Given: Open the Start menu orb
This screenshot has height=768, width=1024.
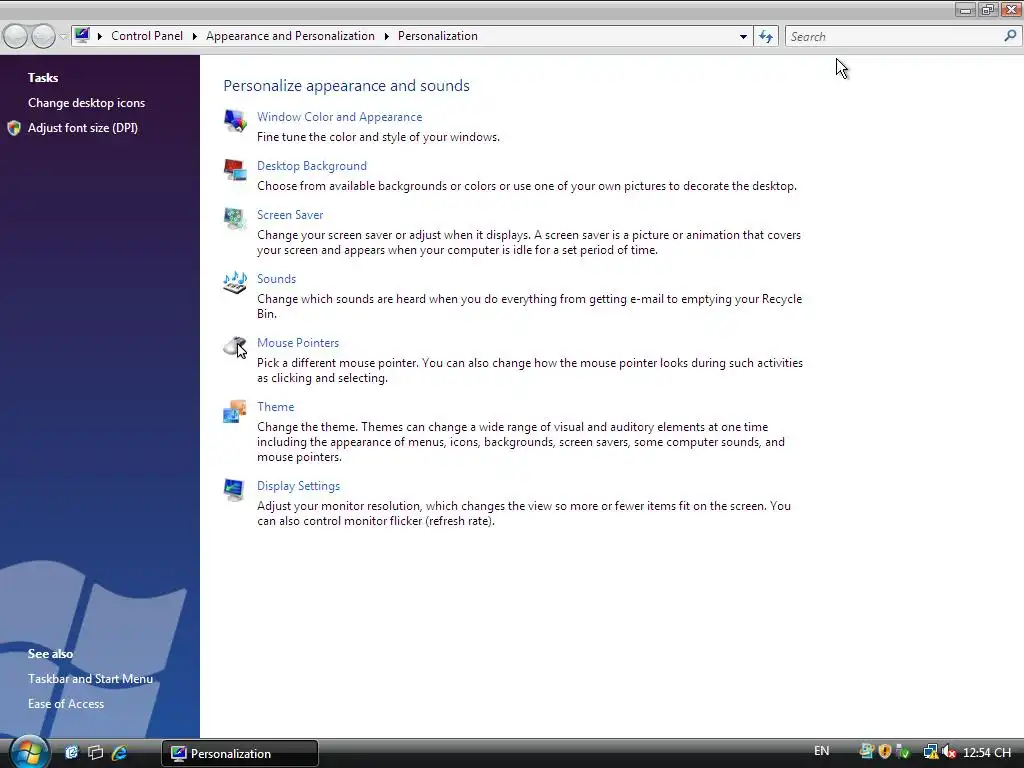Looking at the screenshot, I should 29,752.
